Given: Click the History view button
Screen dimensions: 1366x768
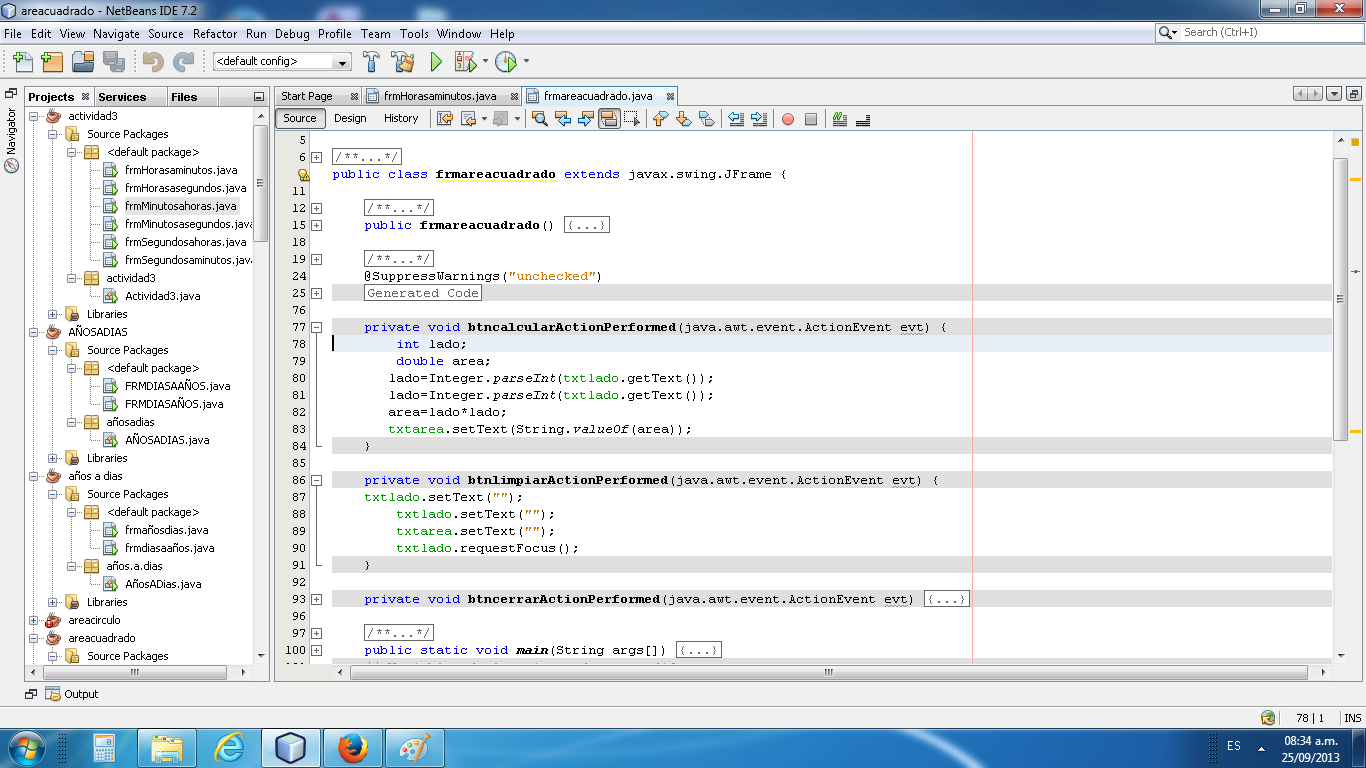Looking at the screenshot, I should [400, 118].
